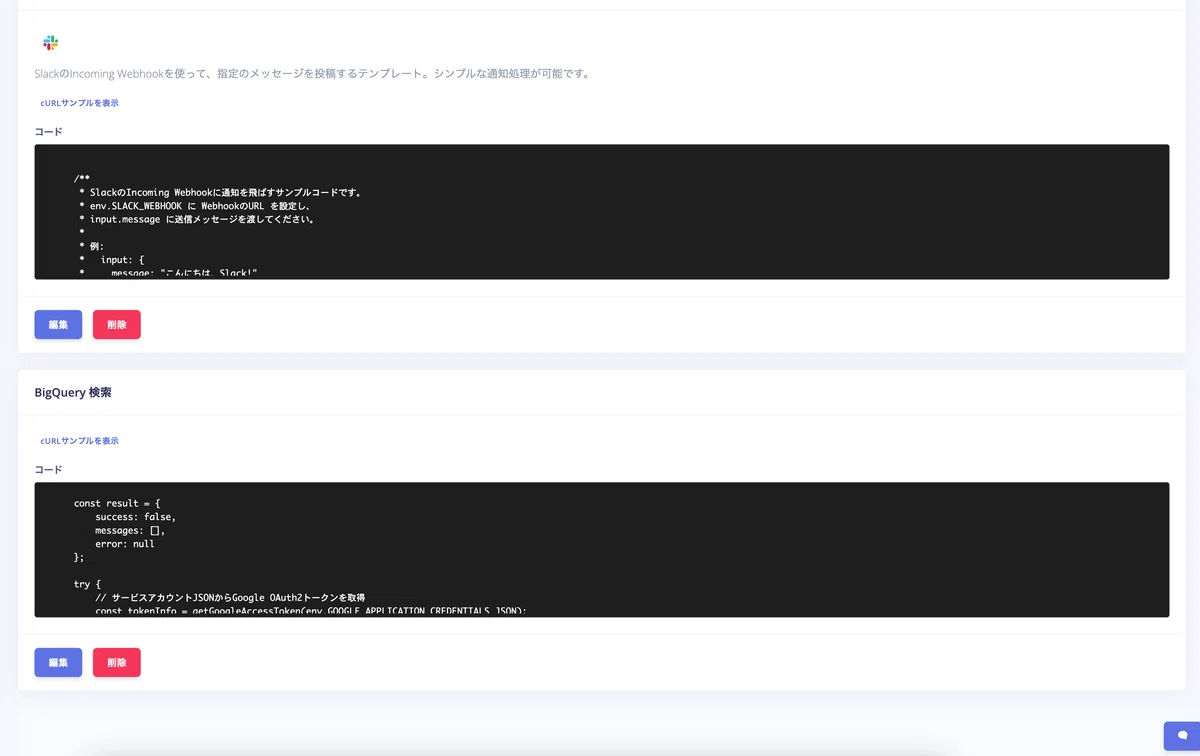
Task: Click the コード label above Slack code
Action: click(x=48, y=132)
